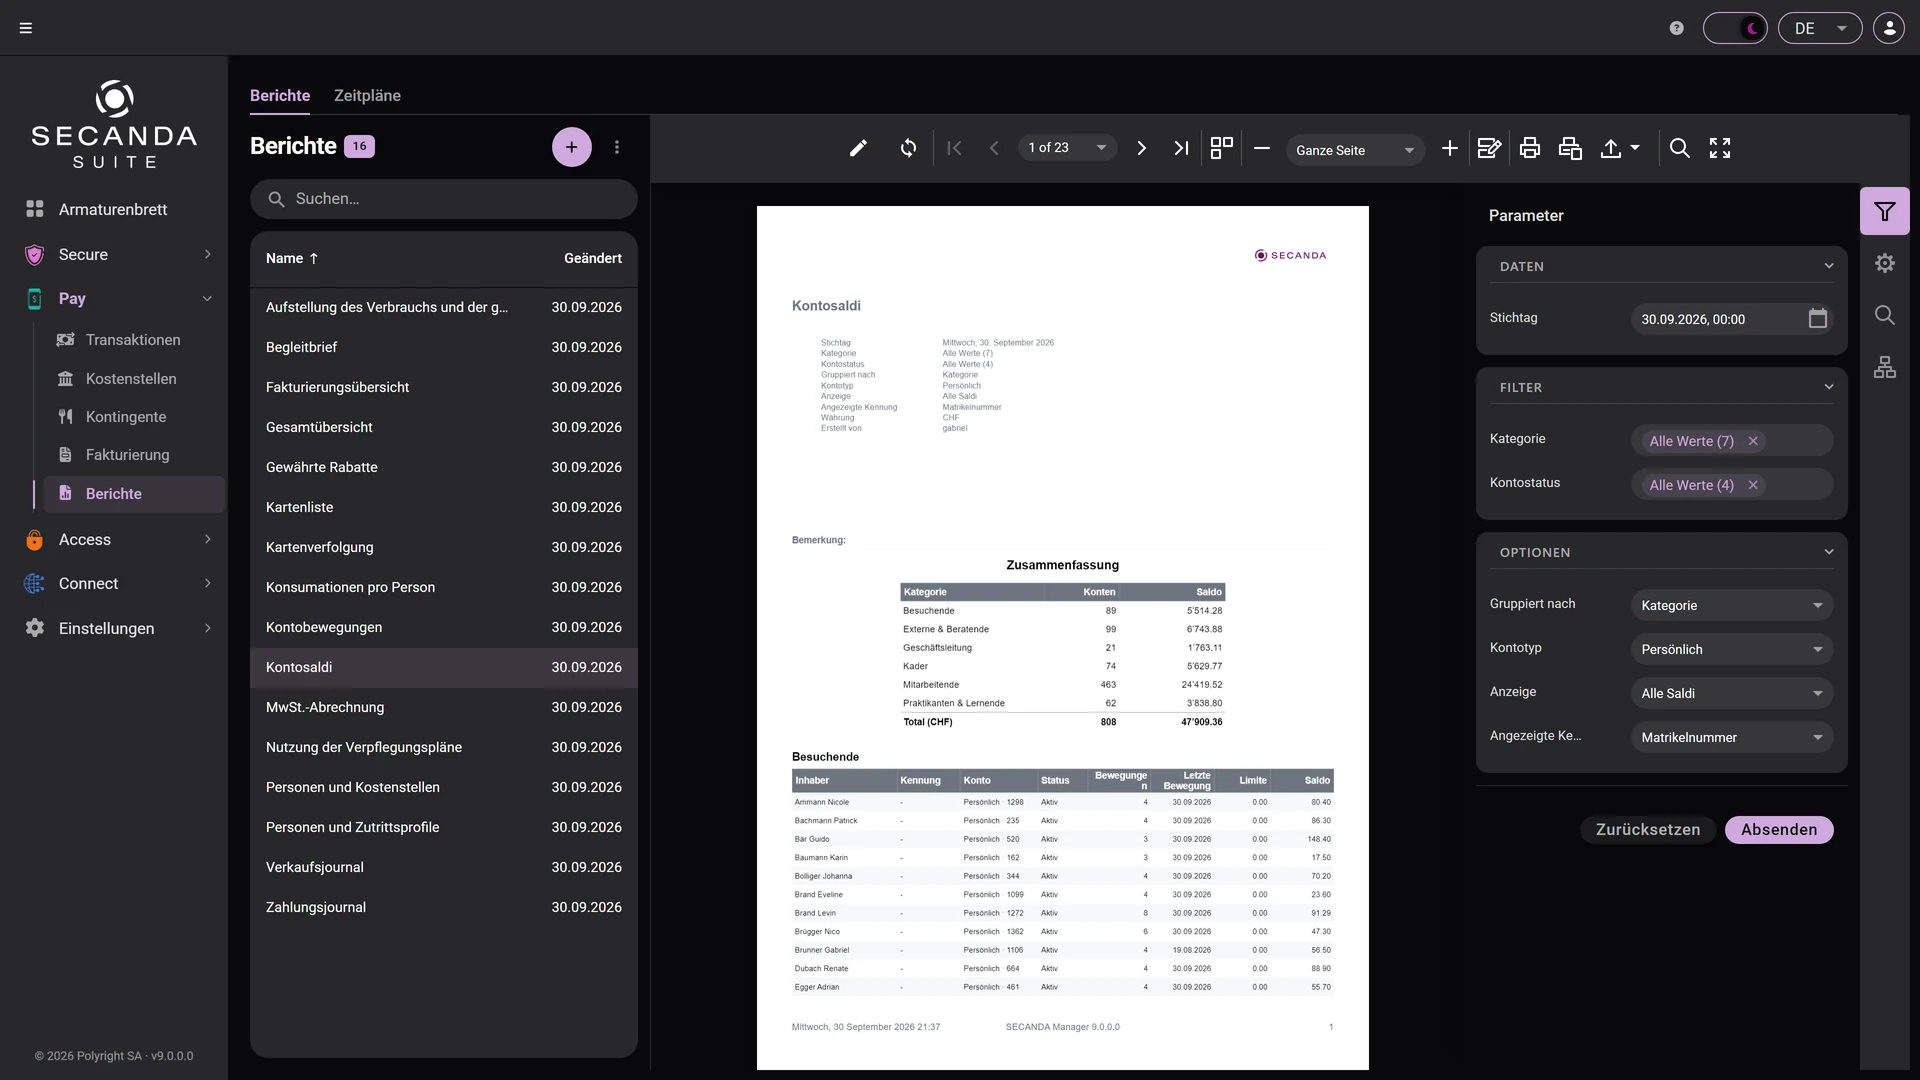Open the Ganze Seite zoom dropdown

(x=1355, y=150)
